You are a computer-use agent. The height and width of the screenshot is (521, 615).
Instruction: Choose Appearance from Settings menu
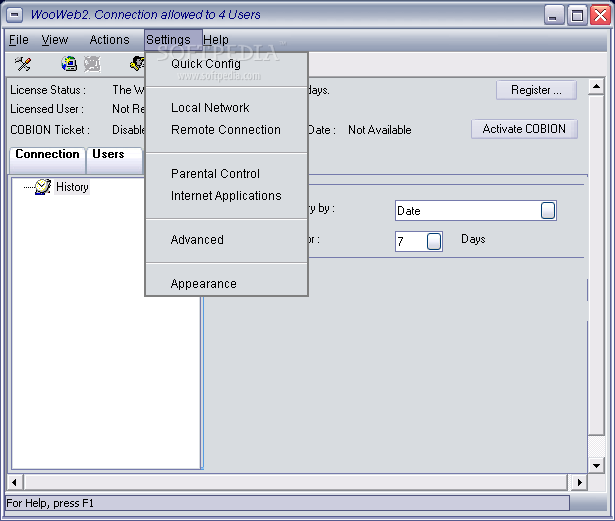point(226,283)
